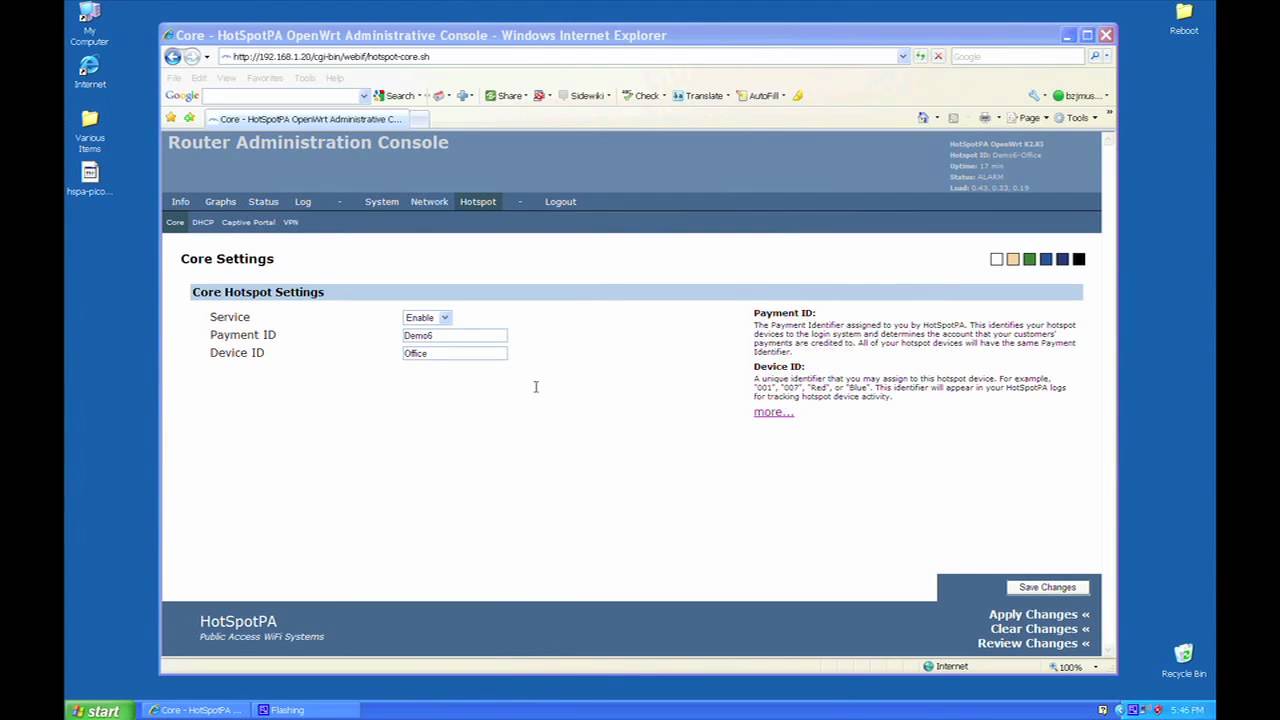Screen dimensions: 1280x720
Task: Choose the black color theme swatch
Action: pyautogui.click(x=1079, y=259)
